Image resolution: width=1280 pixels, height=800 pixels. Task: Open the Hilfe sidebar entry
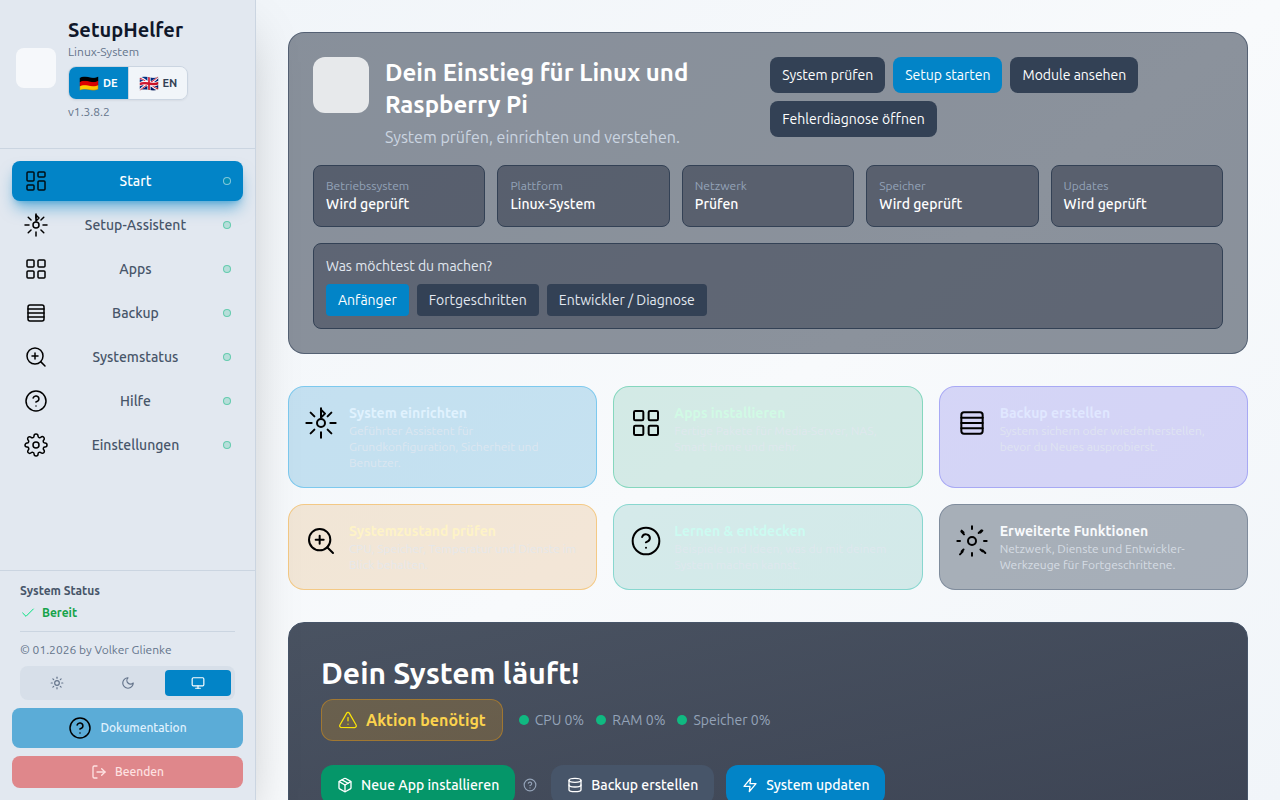[127, 401]
